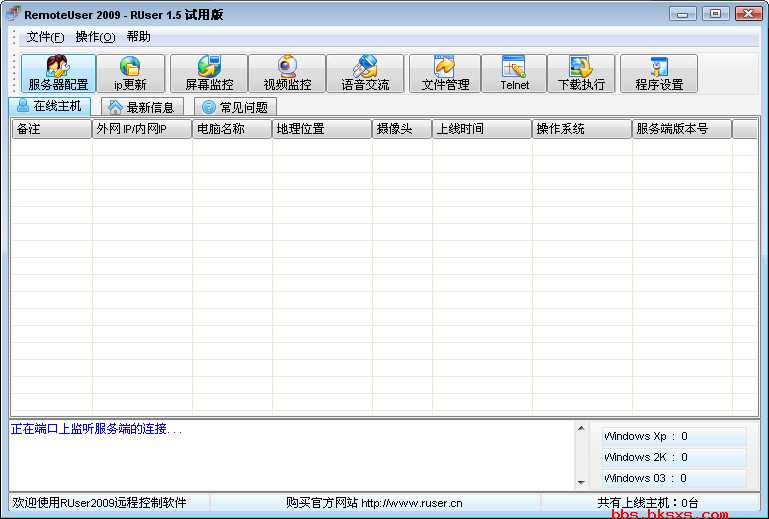Start 视频监控 video monitoring
769x519 pixels.
[x=287, y=74]
